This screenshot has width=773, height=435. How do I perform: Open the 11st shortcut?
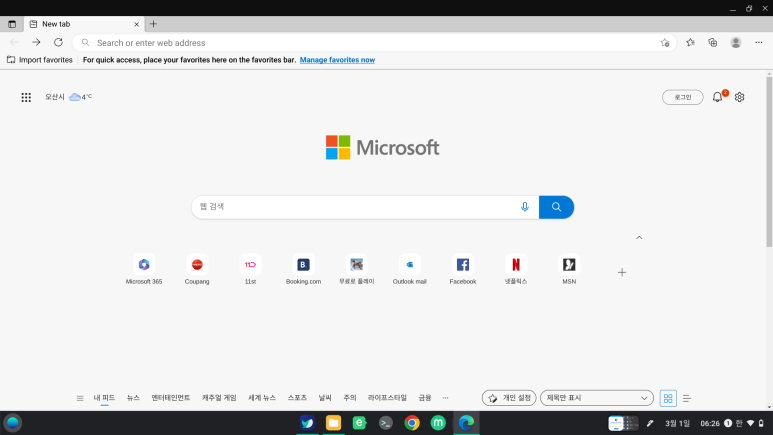(x=250, y=269)
